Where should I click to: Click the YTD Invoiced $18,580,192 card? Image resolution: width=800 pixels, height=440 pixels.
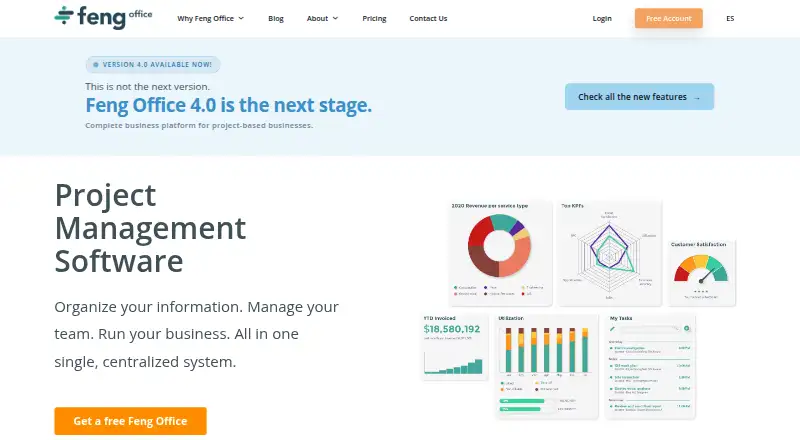tap(454, 347)
